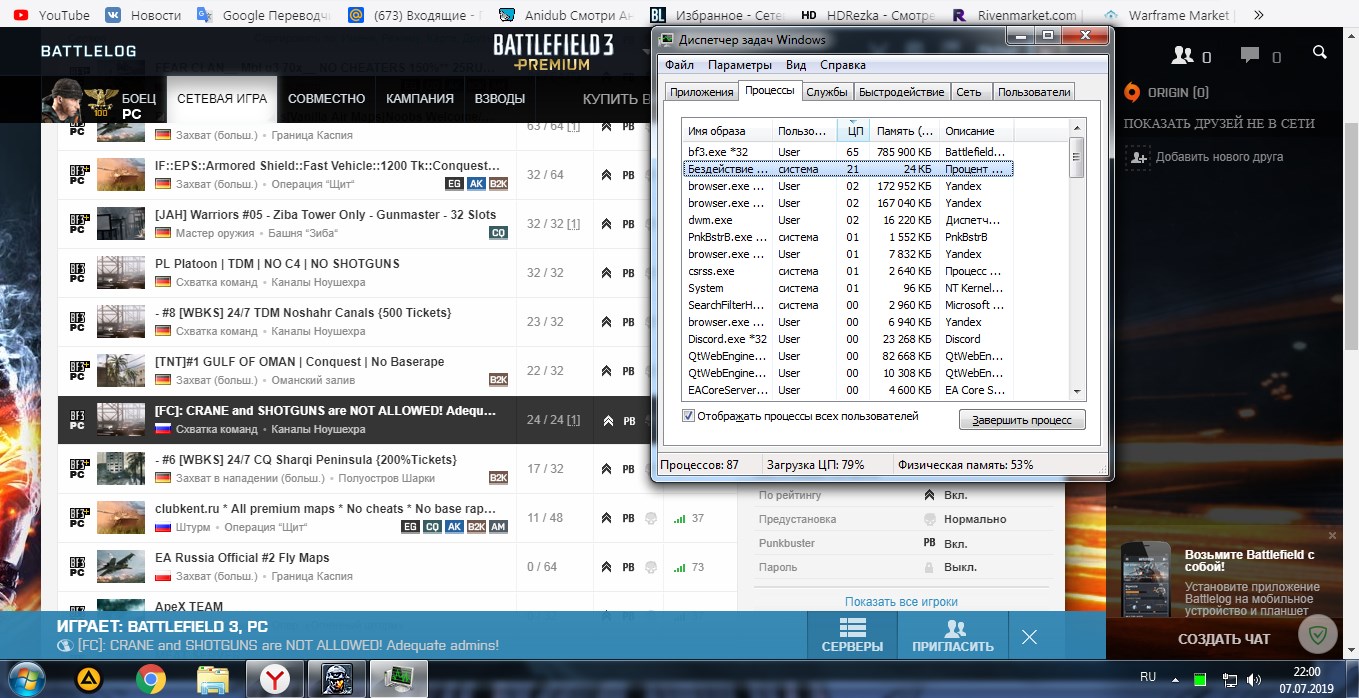
Task: Click the SERVERS list icon in blue bar
Action: click(852, 628)
